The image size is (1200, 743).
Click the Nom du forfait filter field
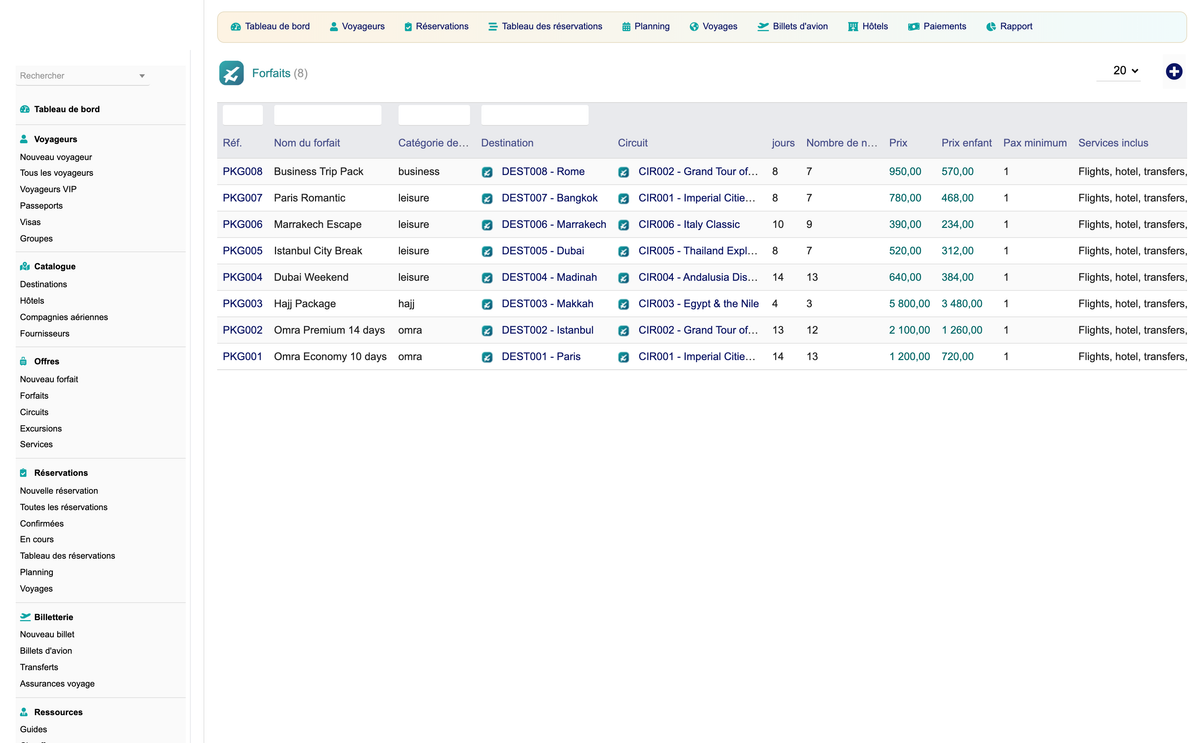pos(328,115)
